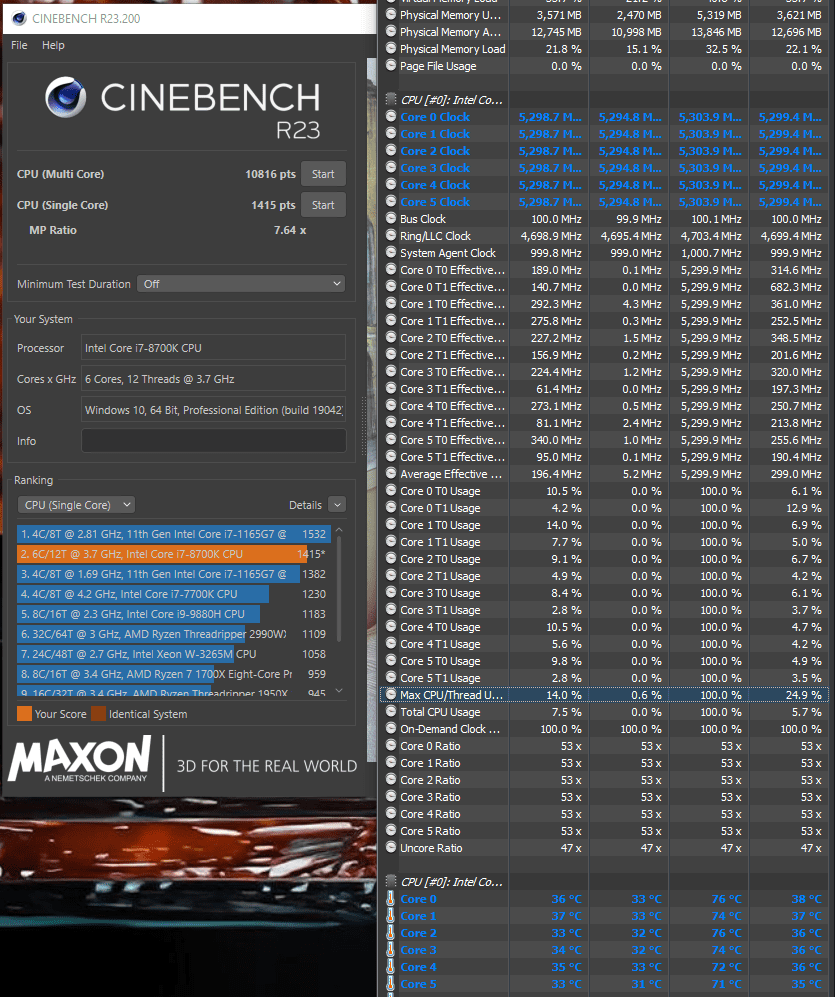Select the Core 1 temperature row label
The image size is (835, 997).
click(418, 916)
